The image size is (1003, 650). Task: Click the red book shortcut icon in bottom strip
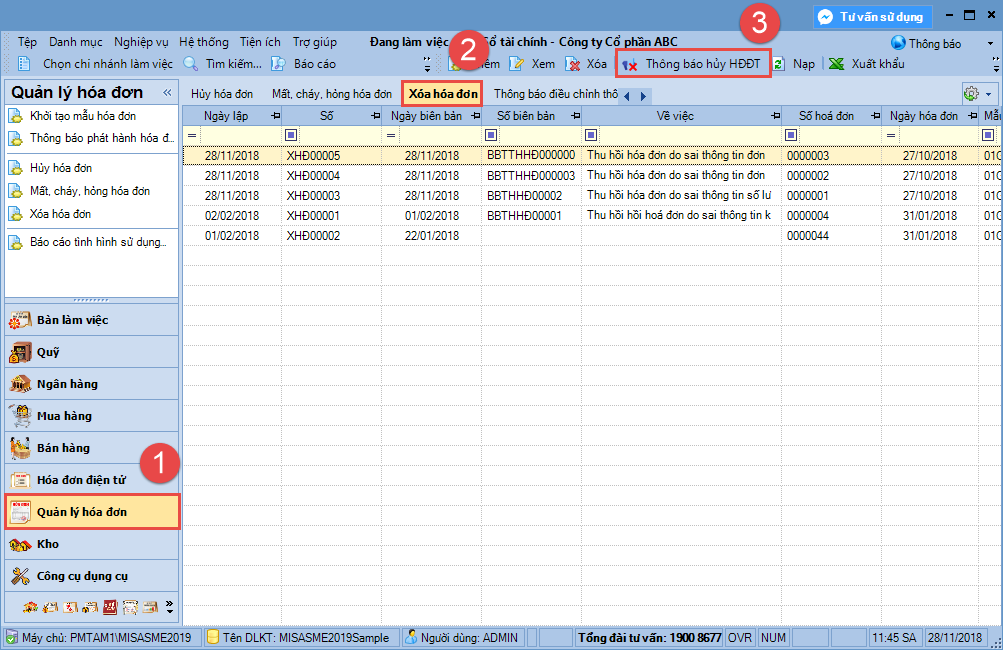[110, 607]
